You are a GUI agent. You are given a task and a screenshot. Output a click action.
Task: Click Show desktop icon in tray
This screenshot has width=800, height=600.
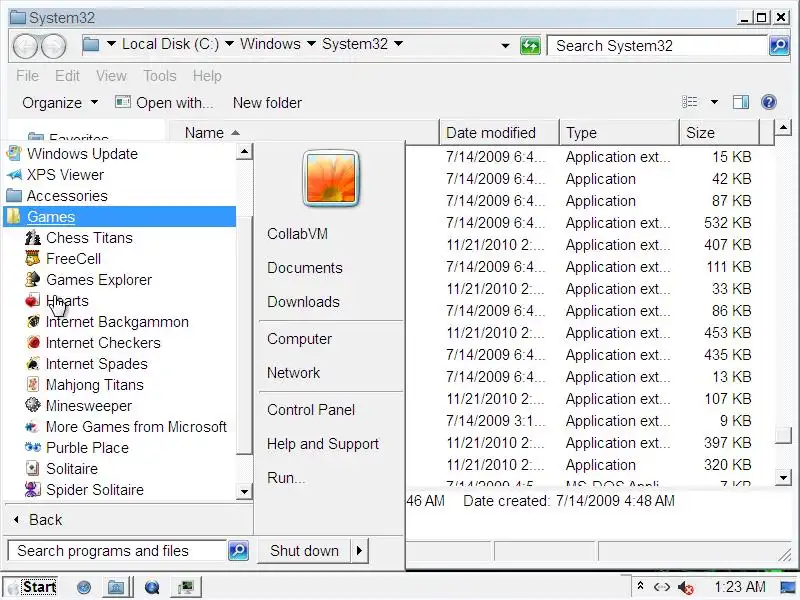(788, 588)
